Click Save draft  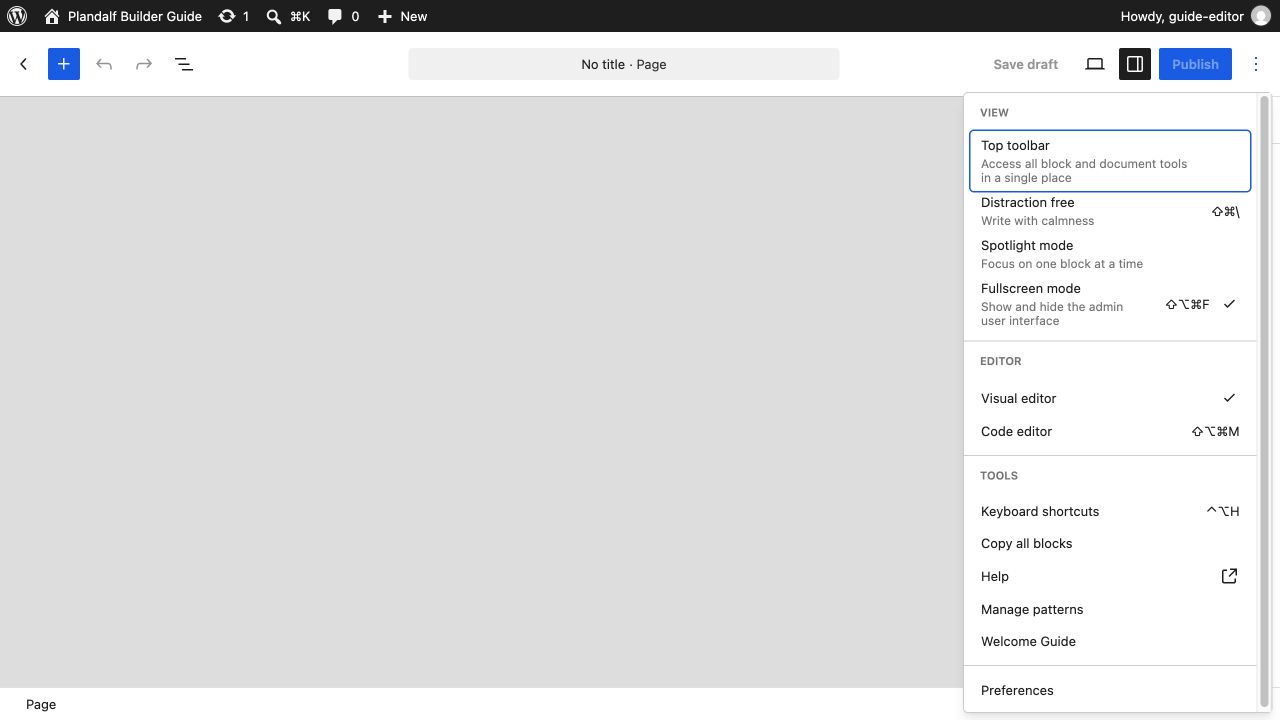(x=1025, y=64)
